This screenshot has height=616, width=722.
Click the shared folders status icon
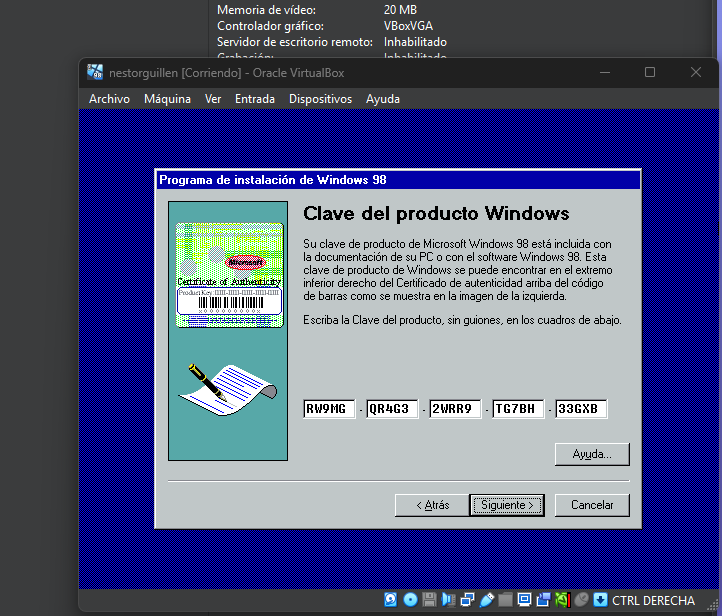(x=505, y=600)
